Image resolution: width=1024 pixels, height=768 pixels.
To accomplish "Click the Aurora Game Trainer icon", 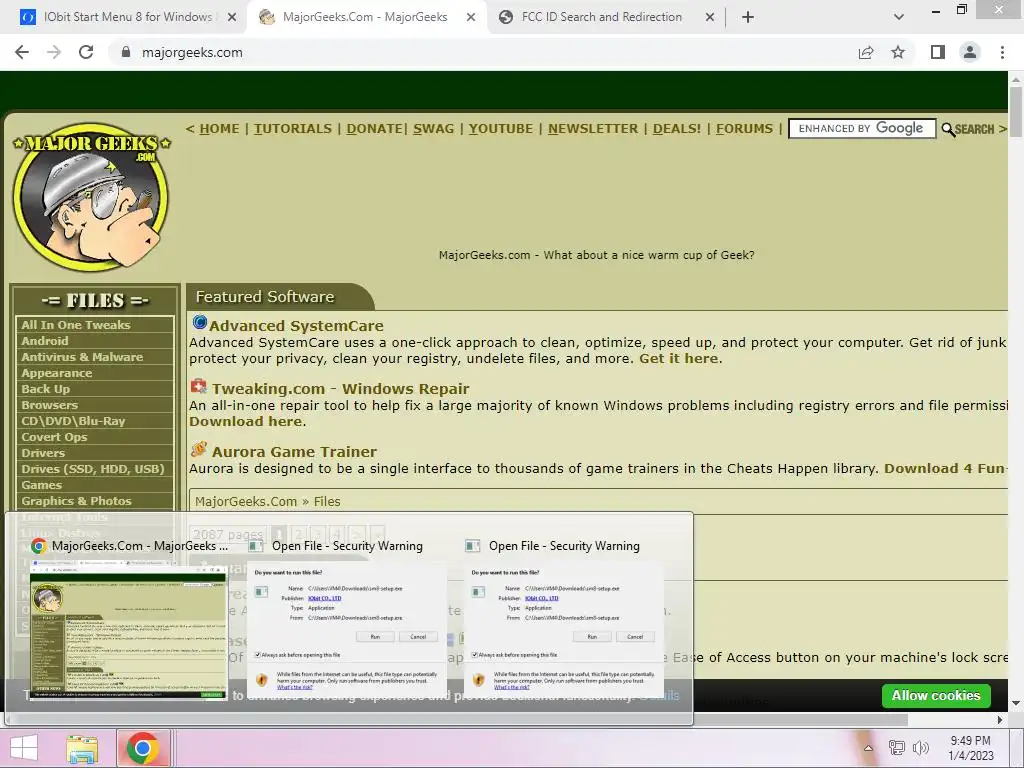I will [x=199, y=449].
